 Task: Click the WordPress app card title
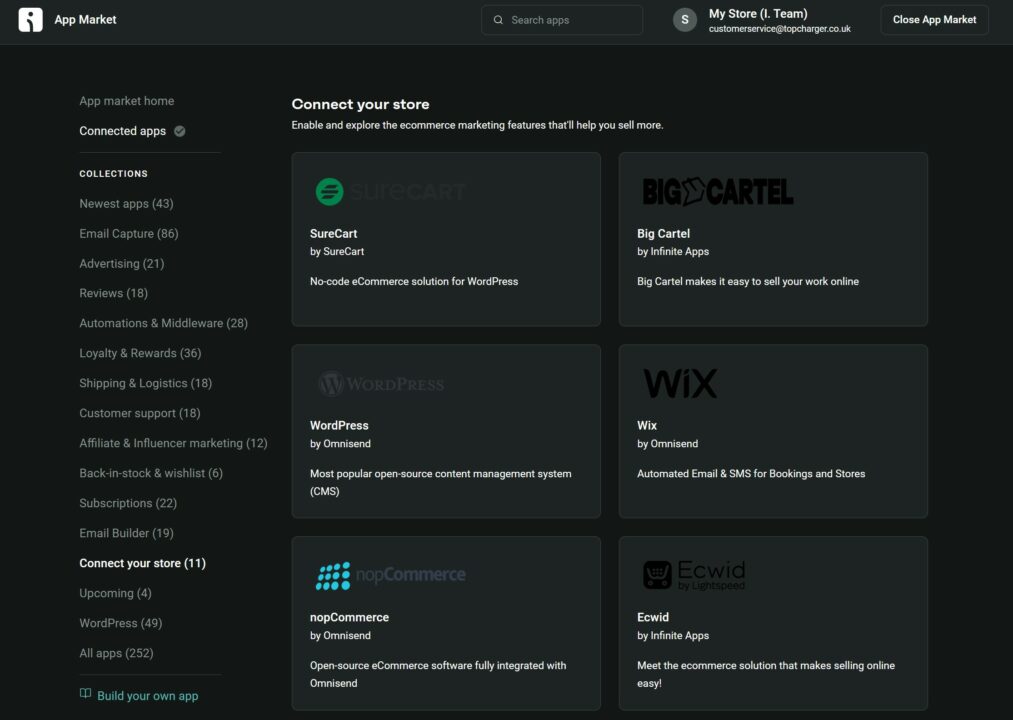[x=339, y=426]
